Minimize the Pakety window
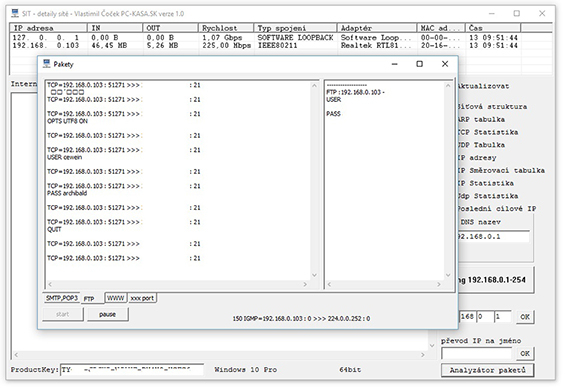Viewport: 565px width, 389px height. coord(395,64)
